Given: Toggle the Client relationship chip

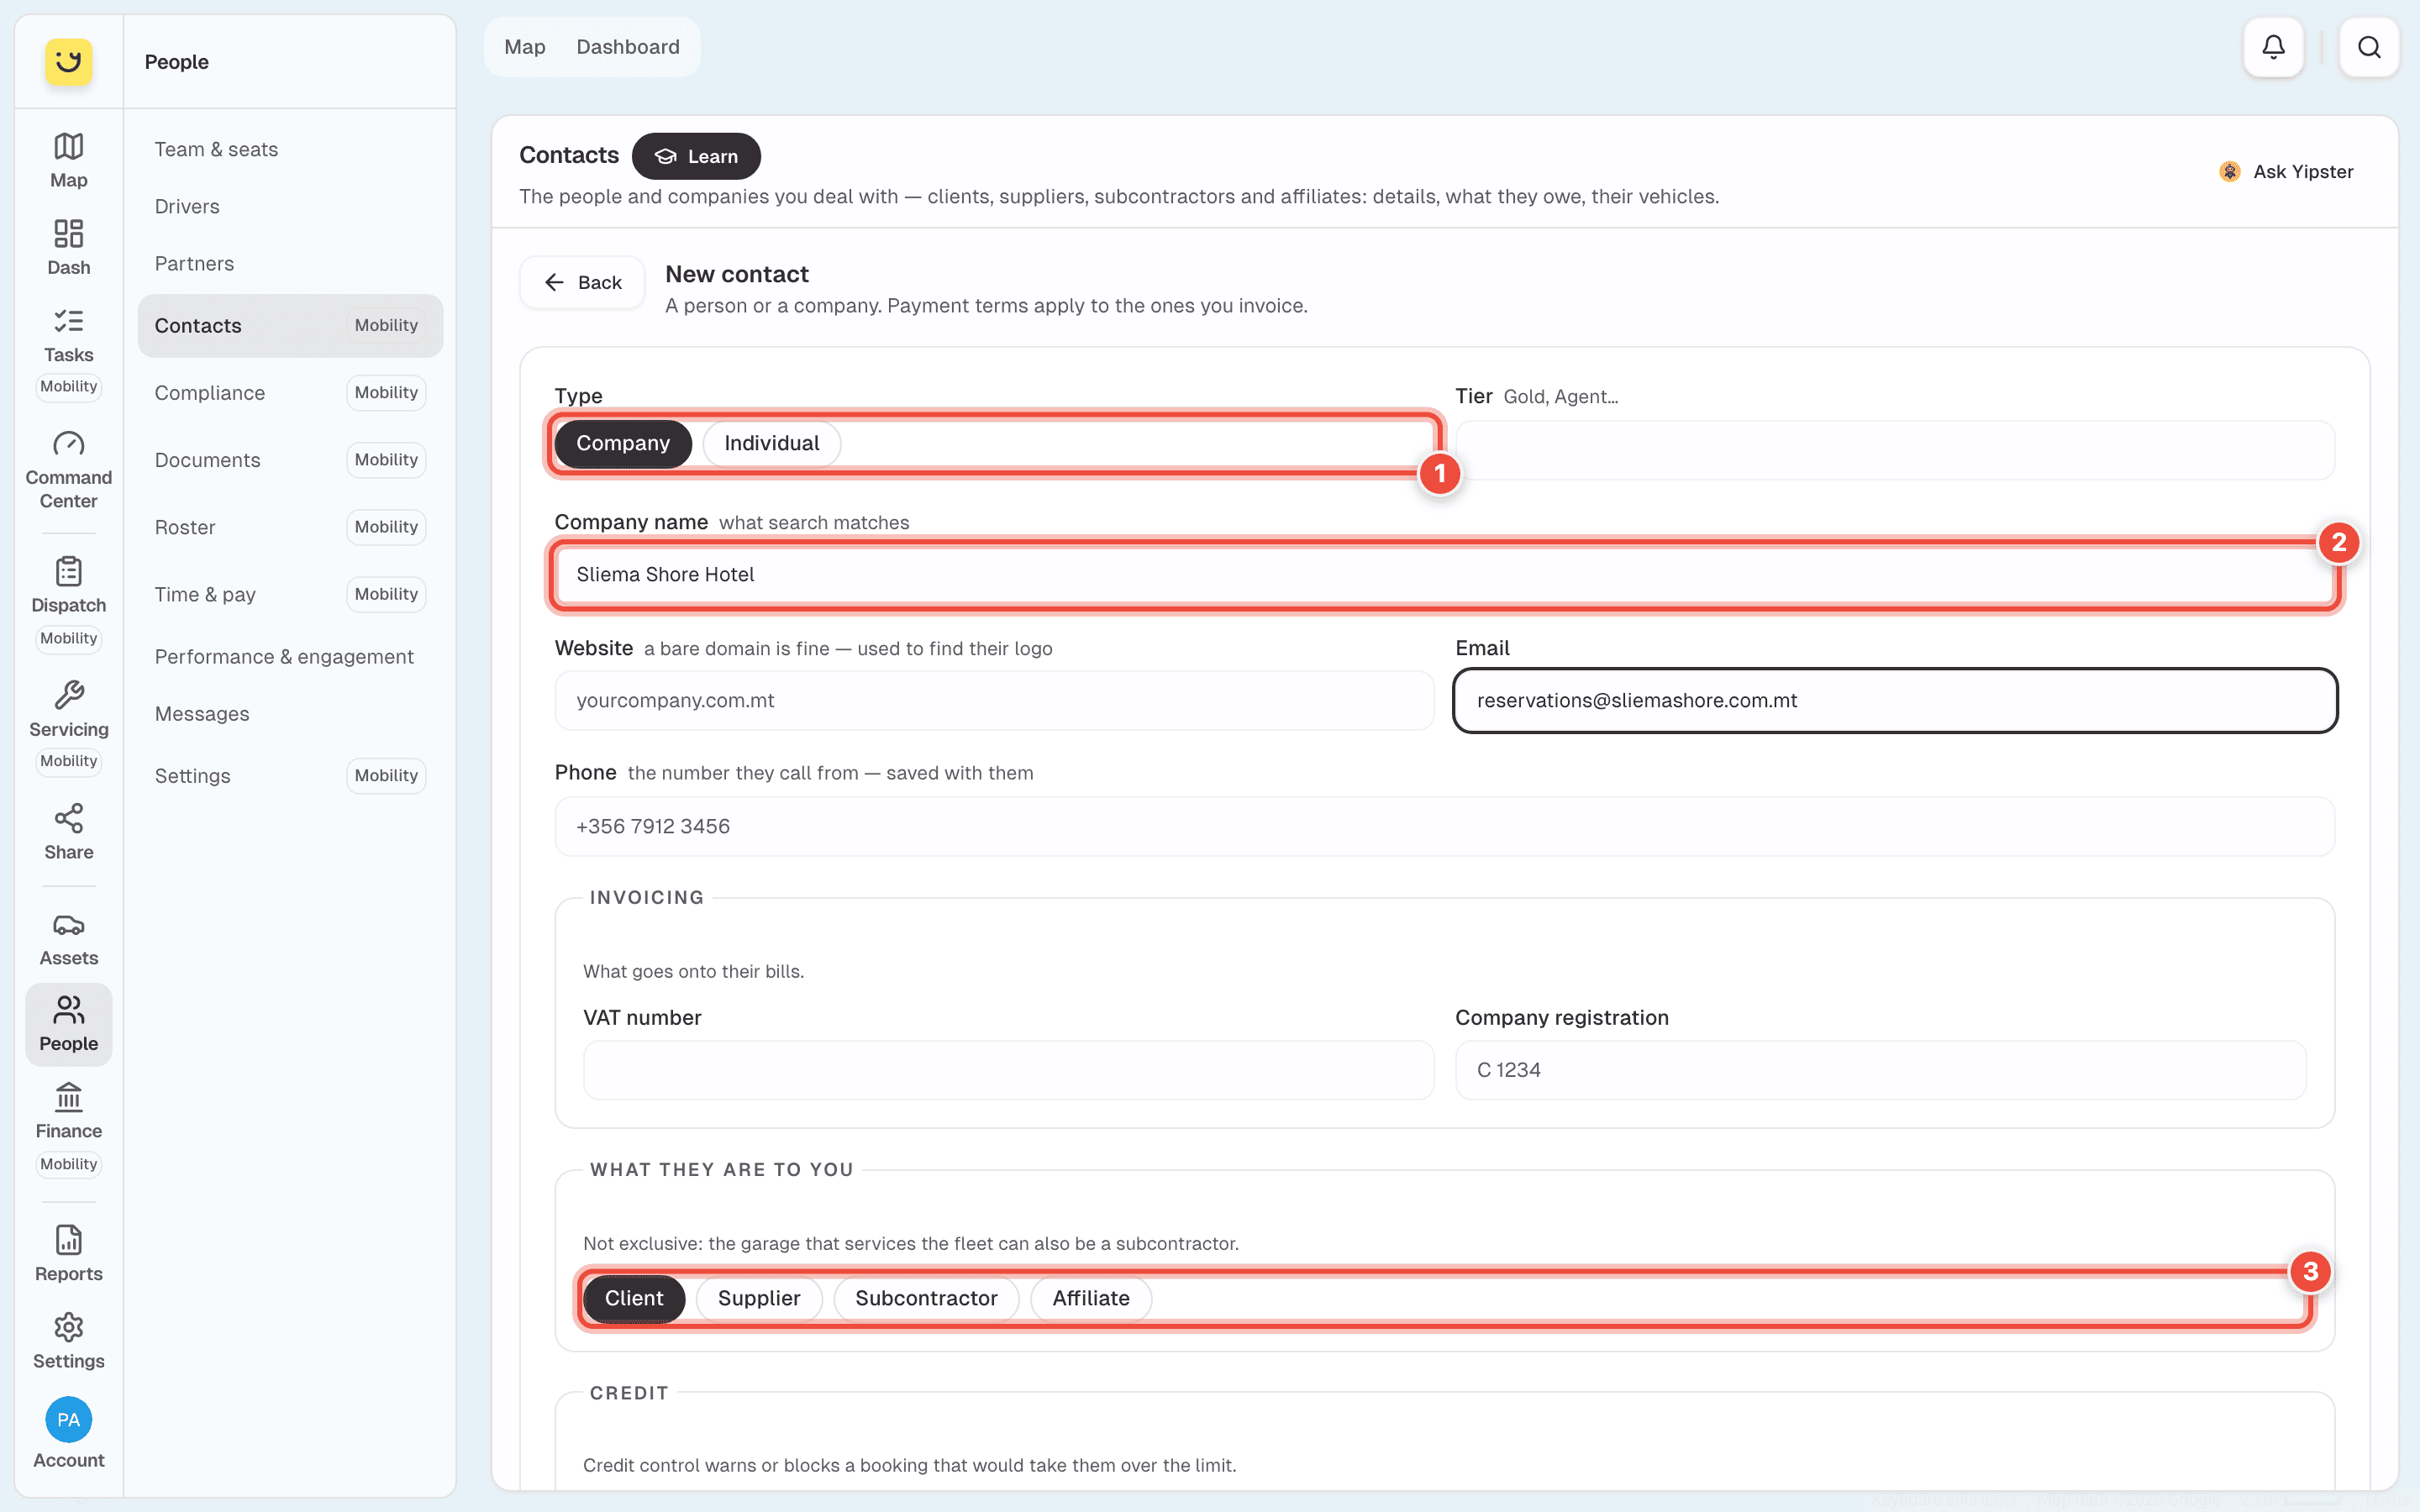Looking at the screenshot, I should click(634, 1298).
